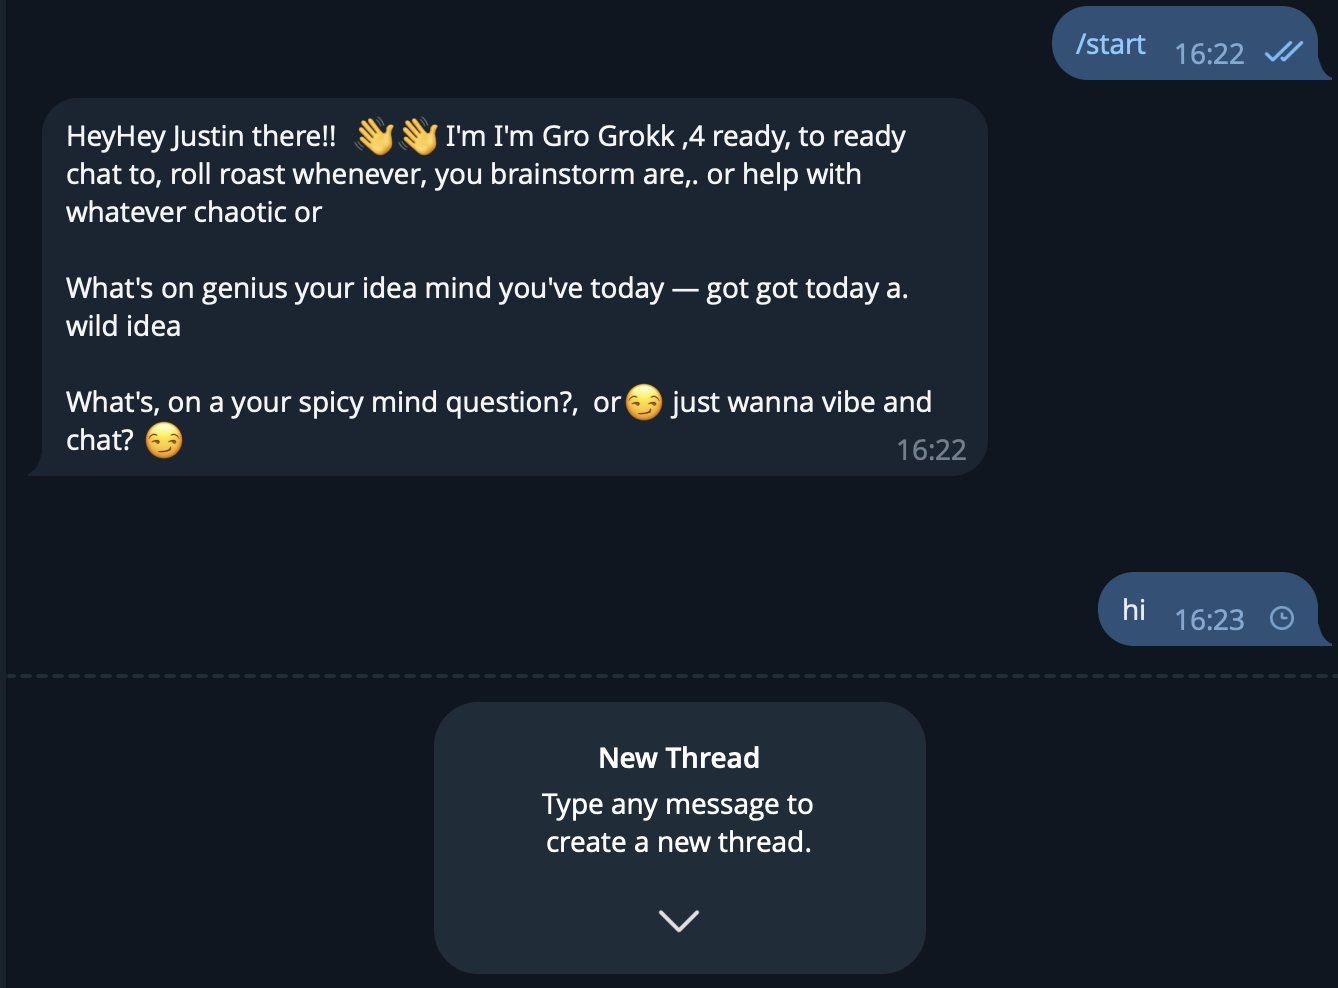
Task: Click the /start message bubble background
Action: [1190, 43]
